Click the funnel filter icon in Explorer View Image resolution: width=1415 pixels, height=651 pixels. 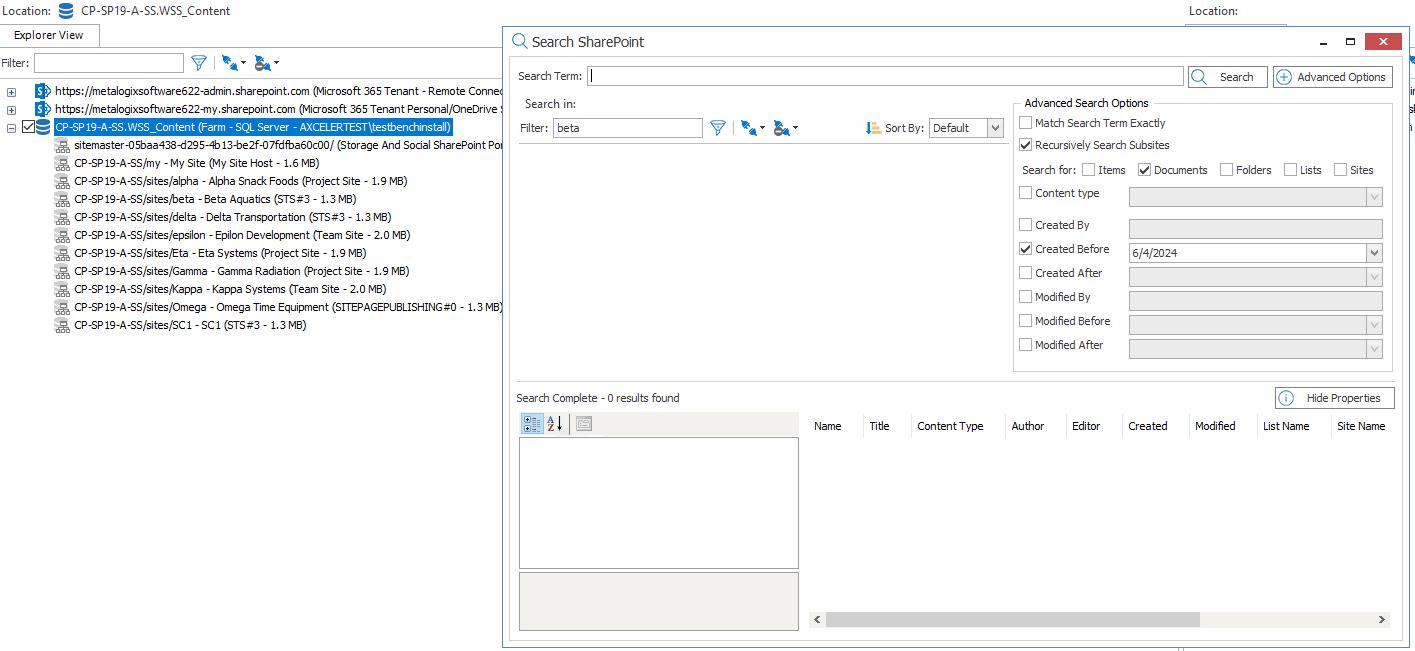click(199, 63)
